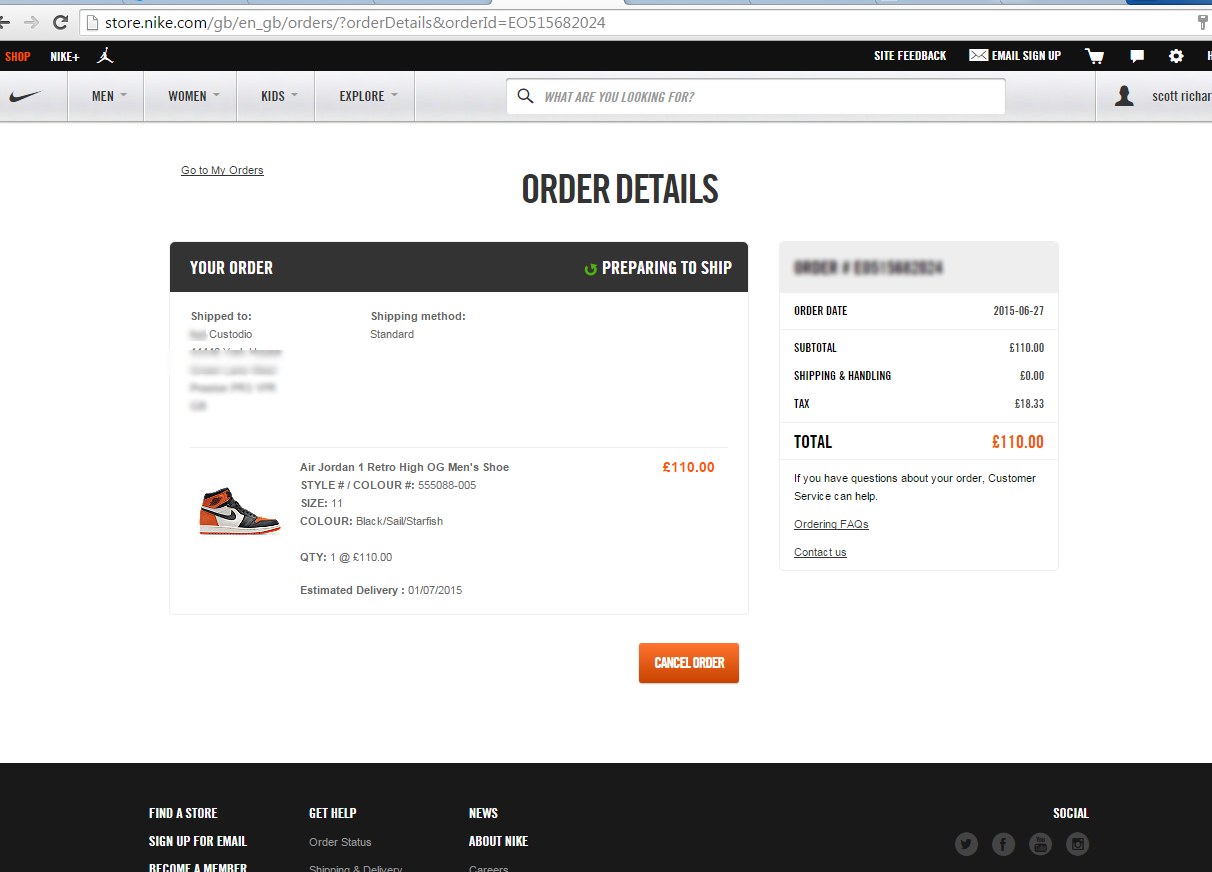Click the Nike swoosh logo

(26, 97)
